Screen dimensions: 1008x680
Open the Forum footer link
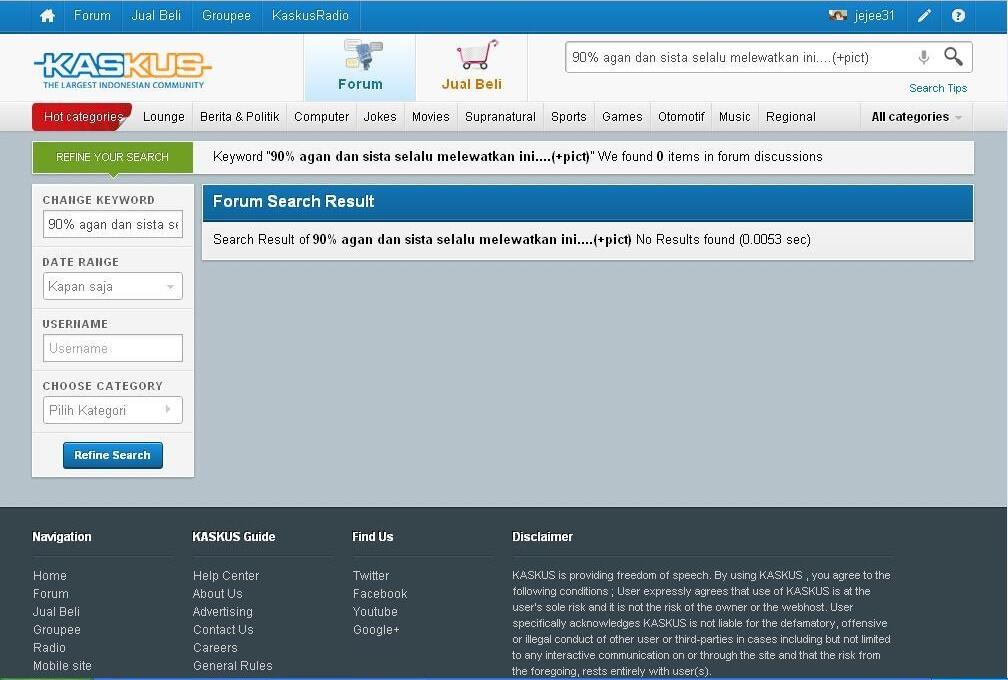(51, 594)
